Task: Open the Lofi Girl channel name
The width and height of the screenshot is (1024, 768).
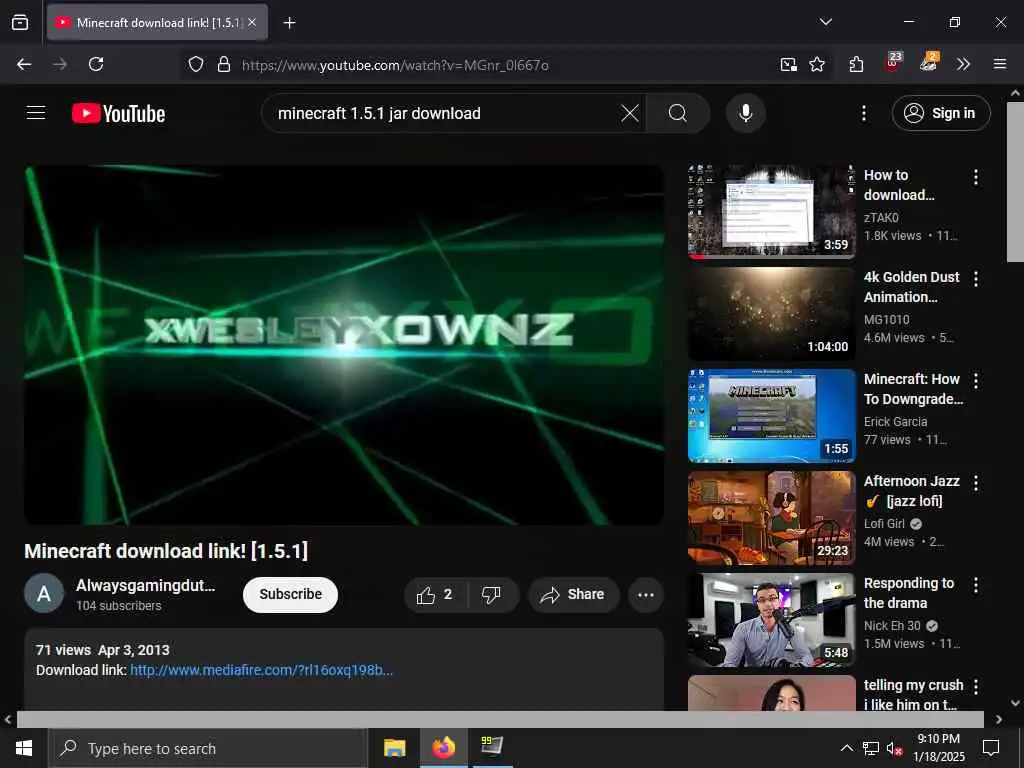Action: pyautogui.click(x=884, y=524)
